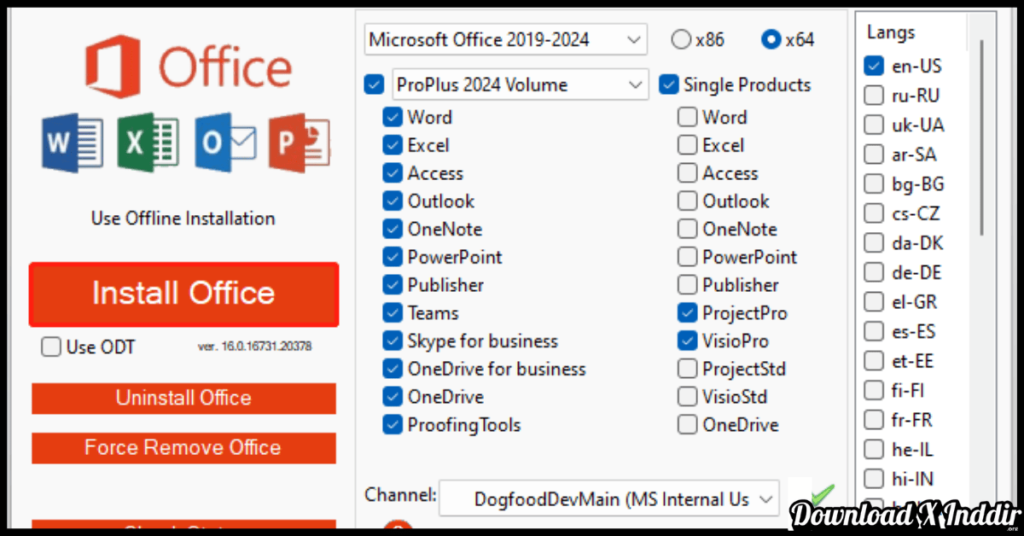Click the Langs list scrollbar
This screenshot has width=1024, height=536.
981,137
